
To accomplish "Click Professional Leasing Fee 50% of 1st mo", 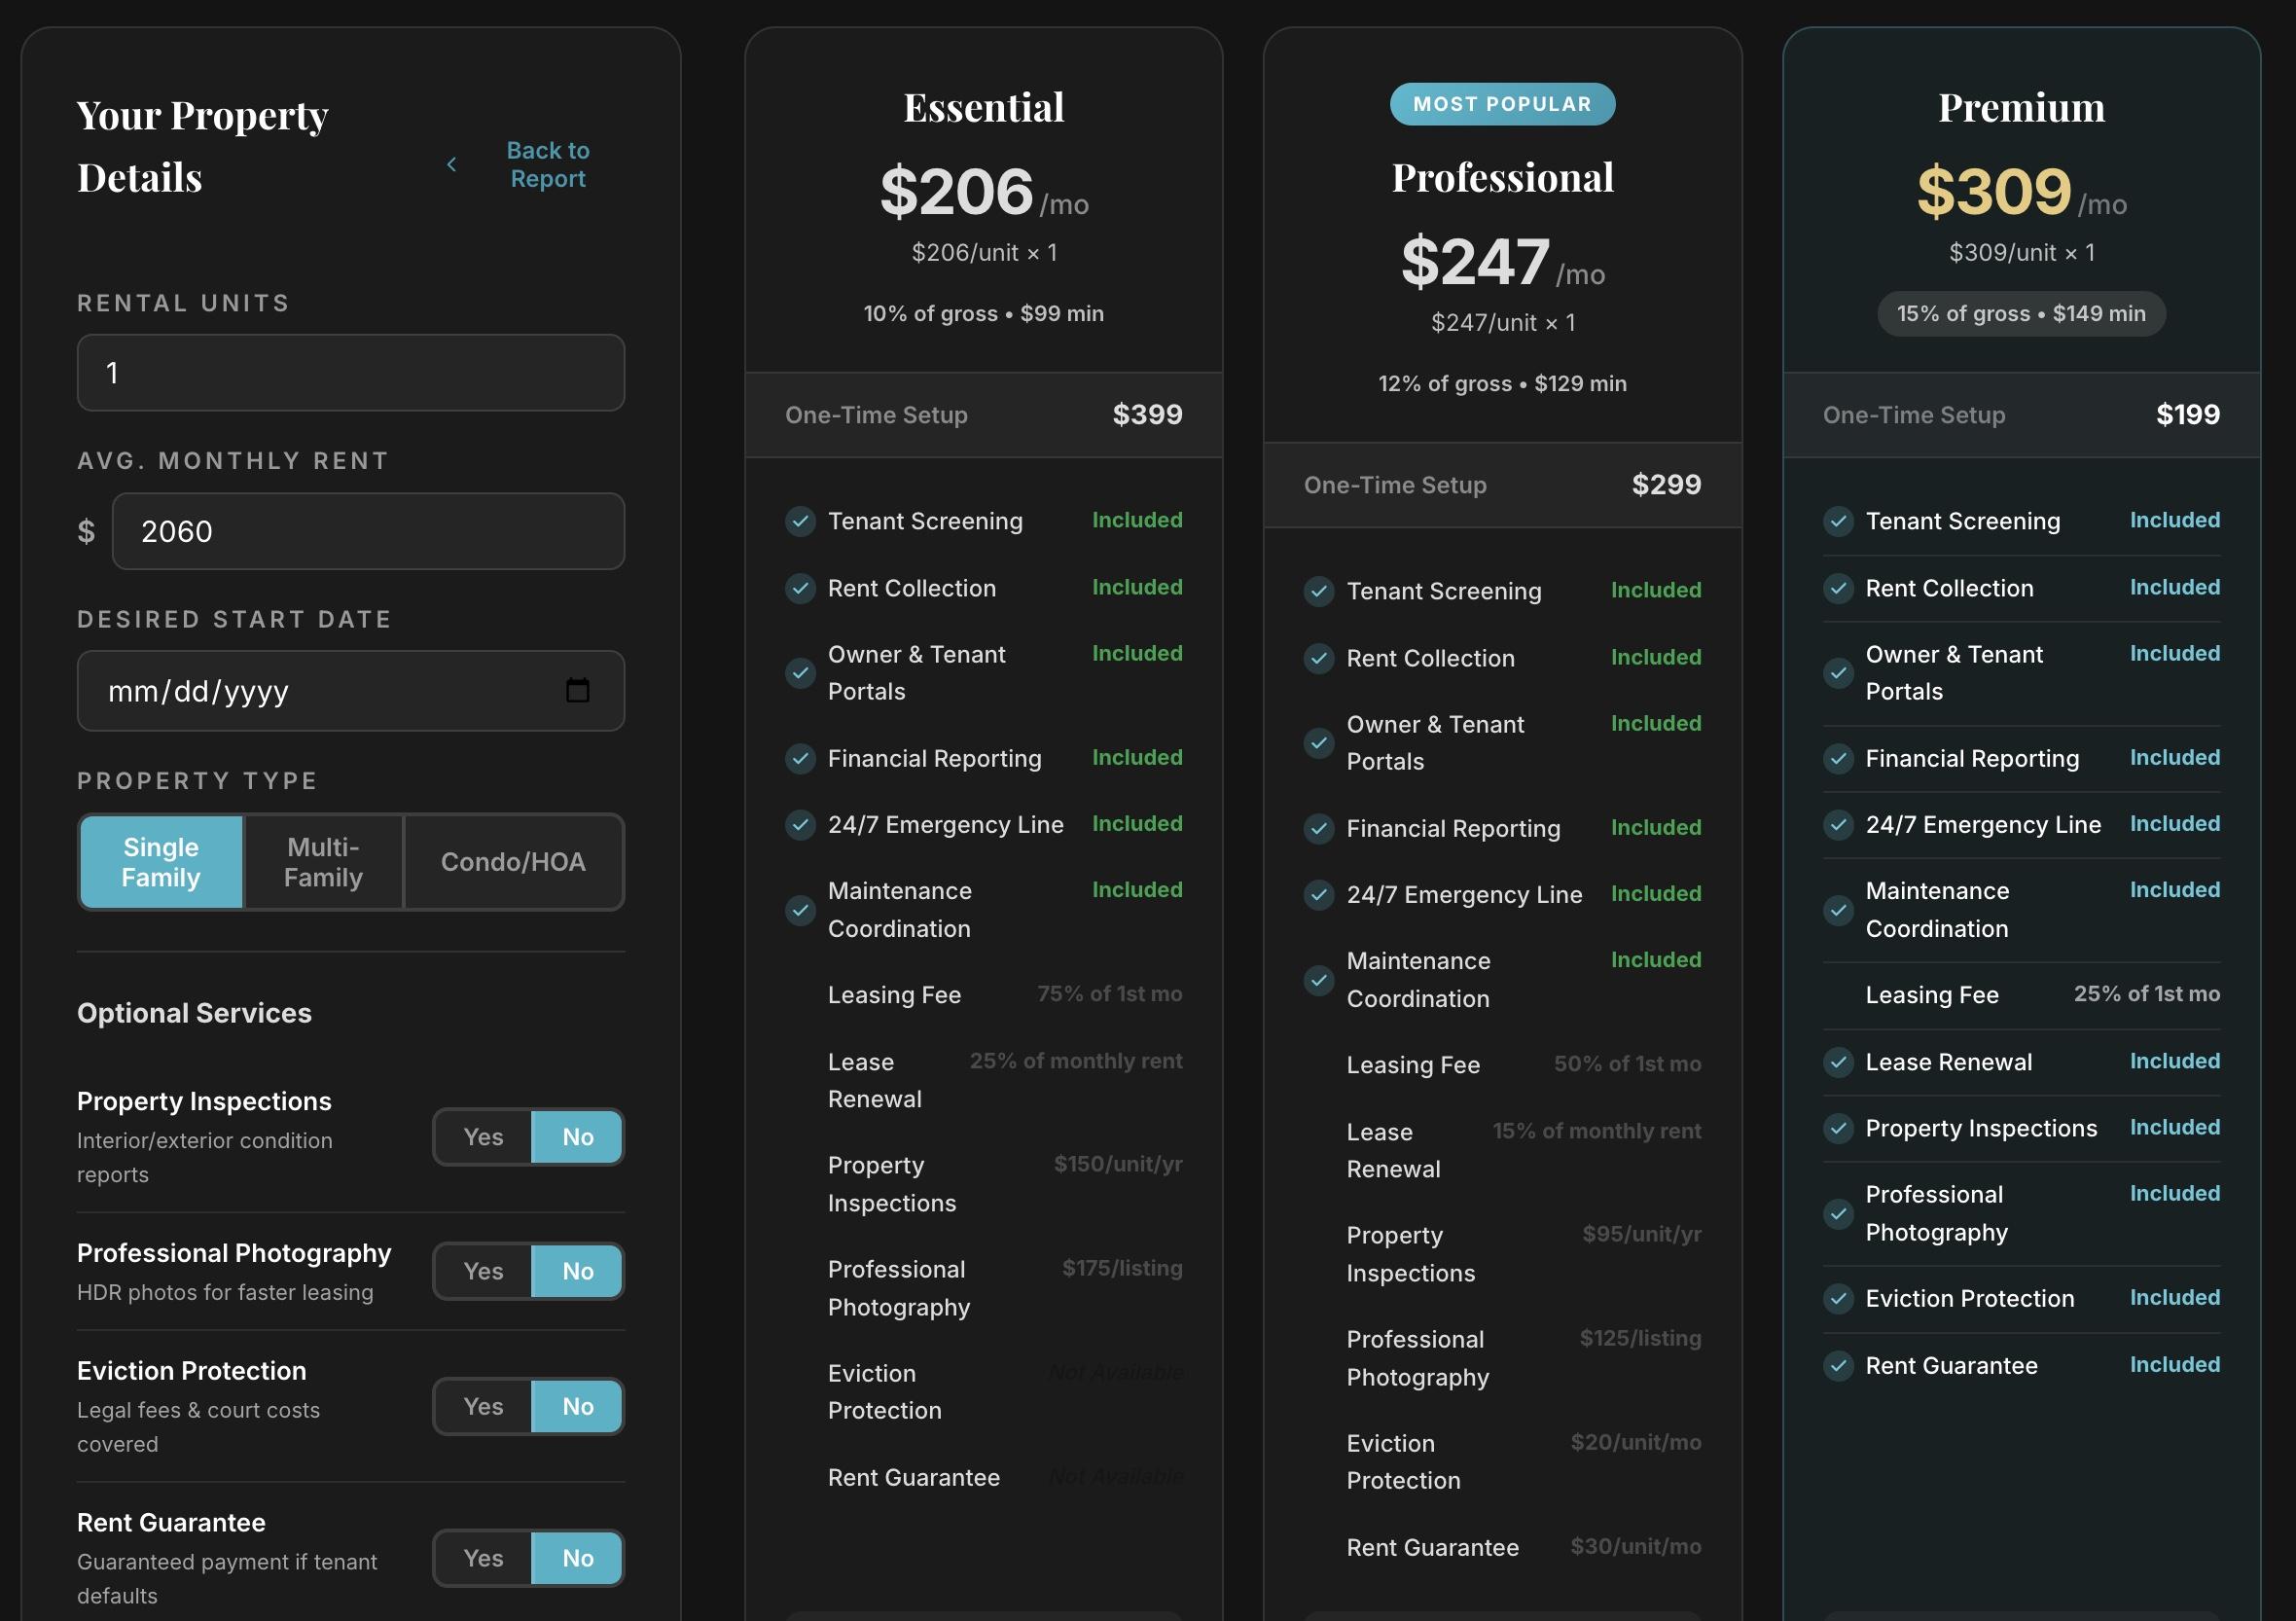I will tap(1627, 1064).
